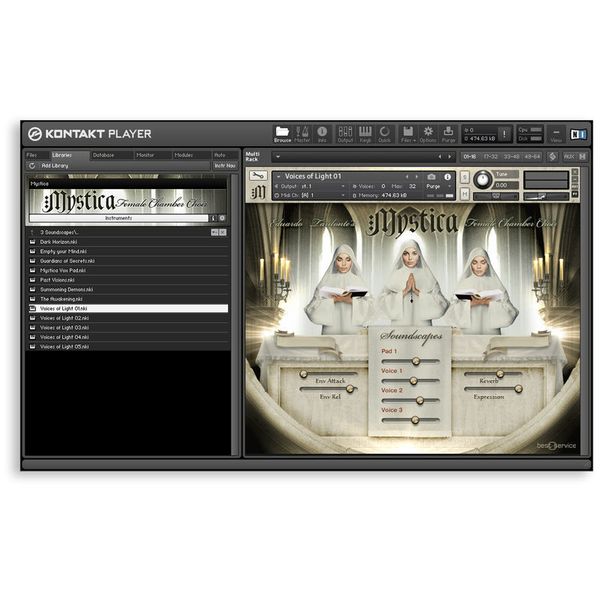600x600 pixels.
Task: Switch to the Files tab
Action: [32, 155]
